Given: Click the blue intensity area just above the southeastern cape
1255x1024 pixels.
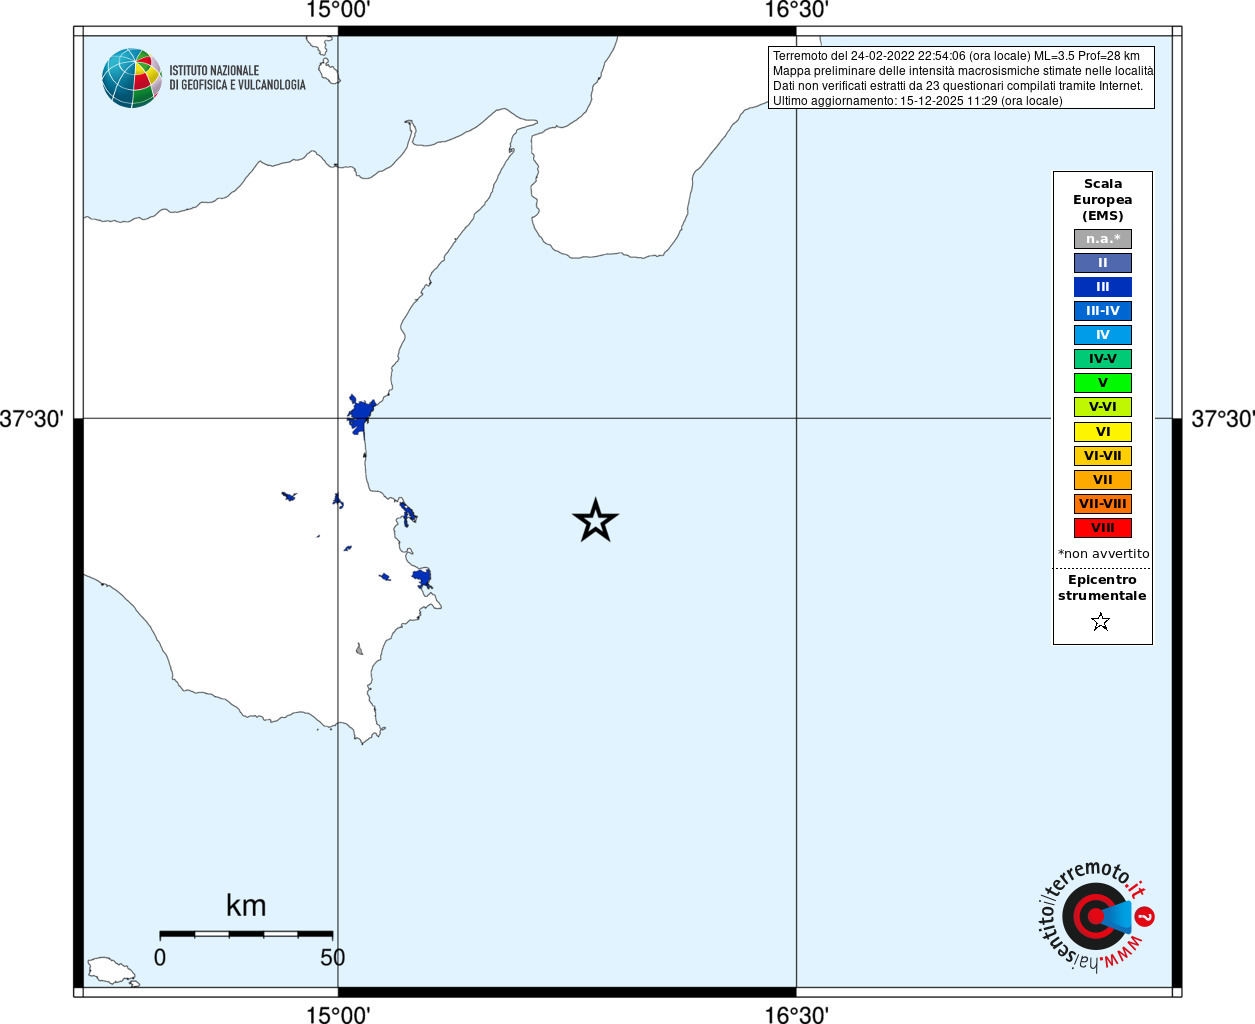Looking at the screenshot, I should tap(423, 578).
